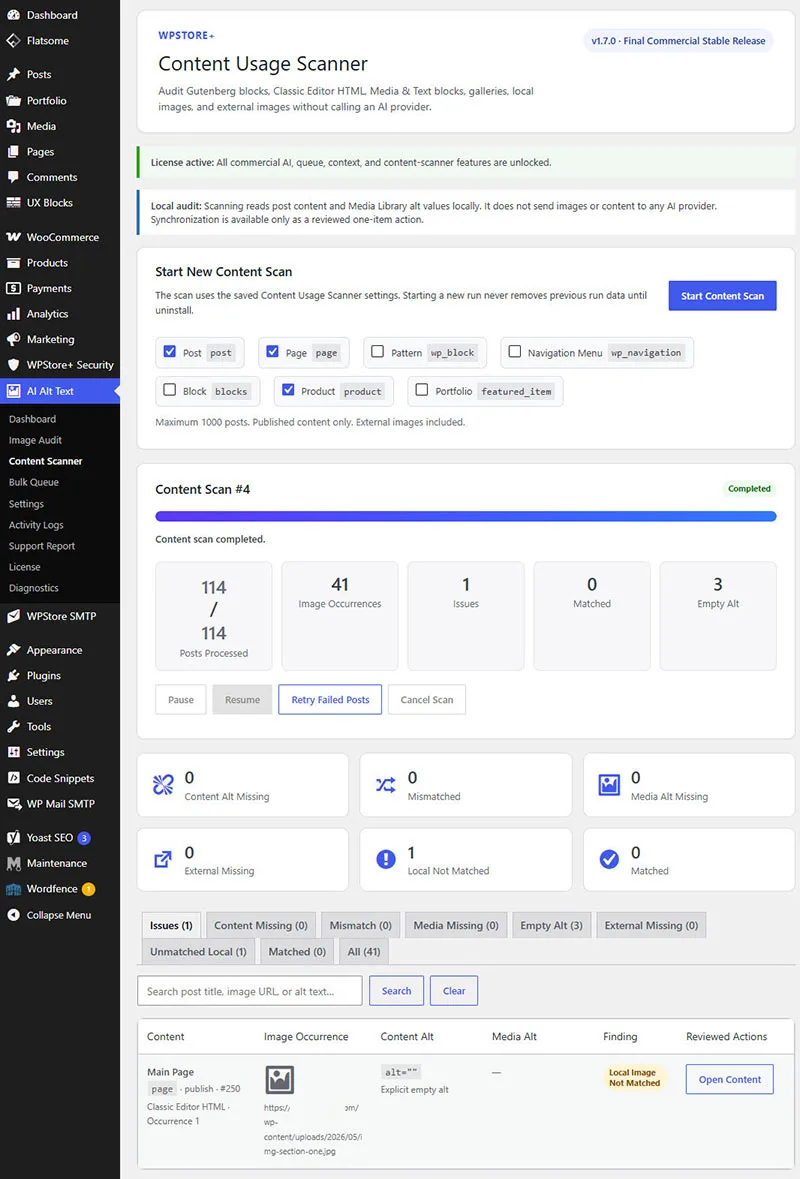Screen dimensions: 800x1179
Task: Click the Analytics bar chart icon
Action: [14, 314]
